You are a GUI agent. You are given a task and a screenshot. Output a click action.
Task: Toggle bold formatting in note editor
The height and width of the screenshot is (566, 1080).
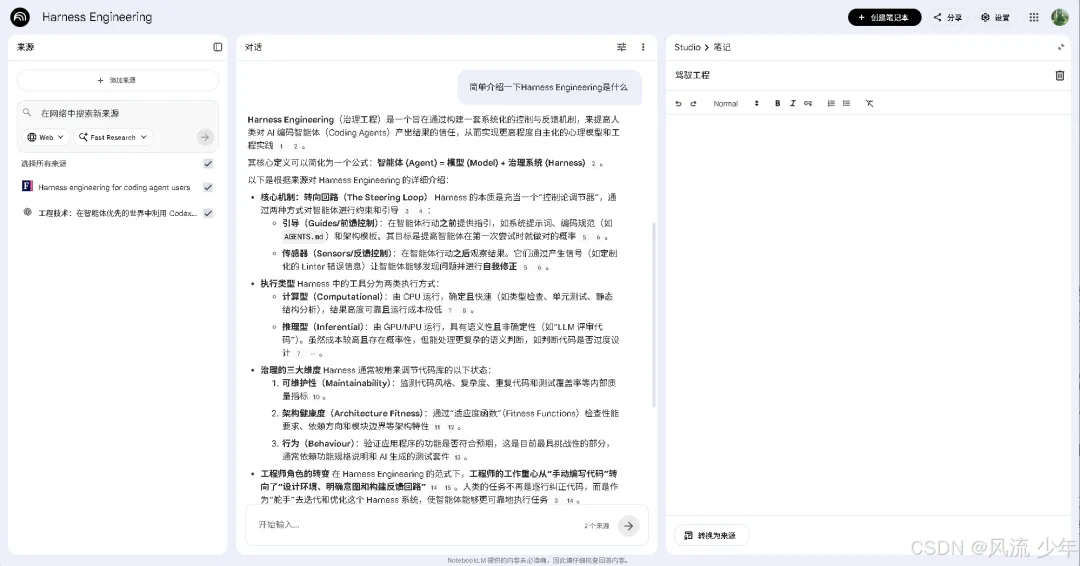(778, 103)
